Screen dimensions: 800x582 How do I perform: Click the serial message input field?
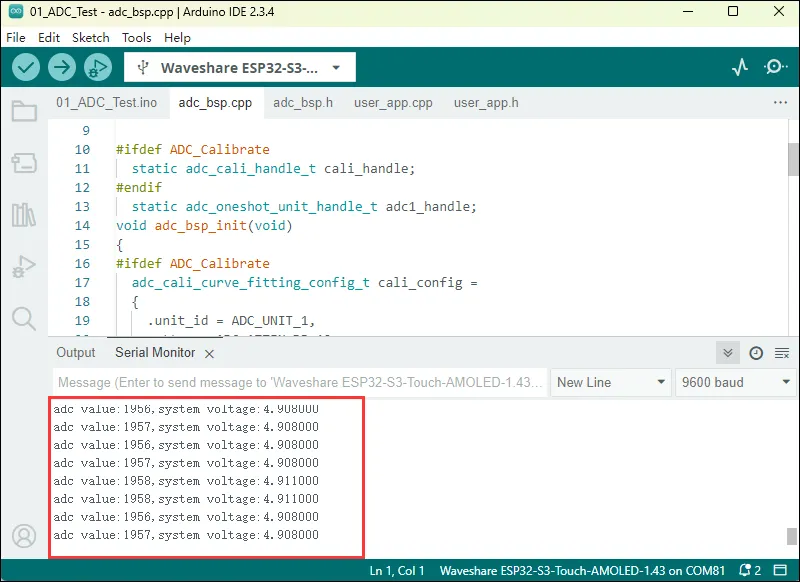point(300,382)
